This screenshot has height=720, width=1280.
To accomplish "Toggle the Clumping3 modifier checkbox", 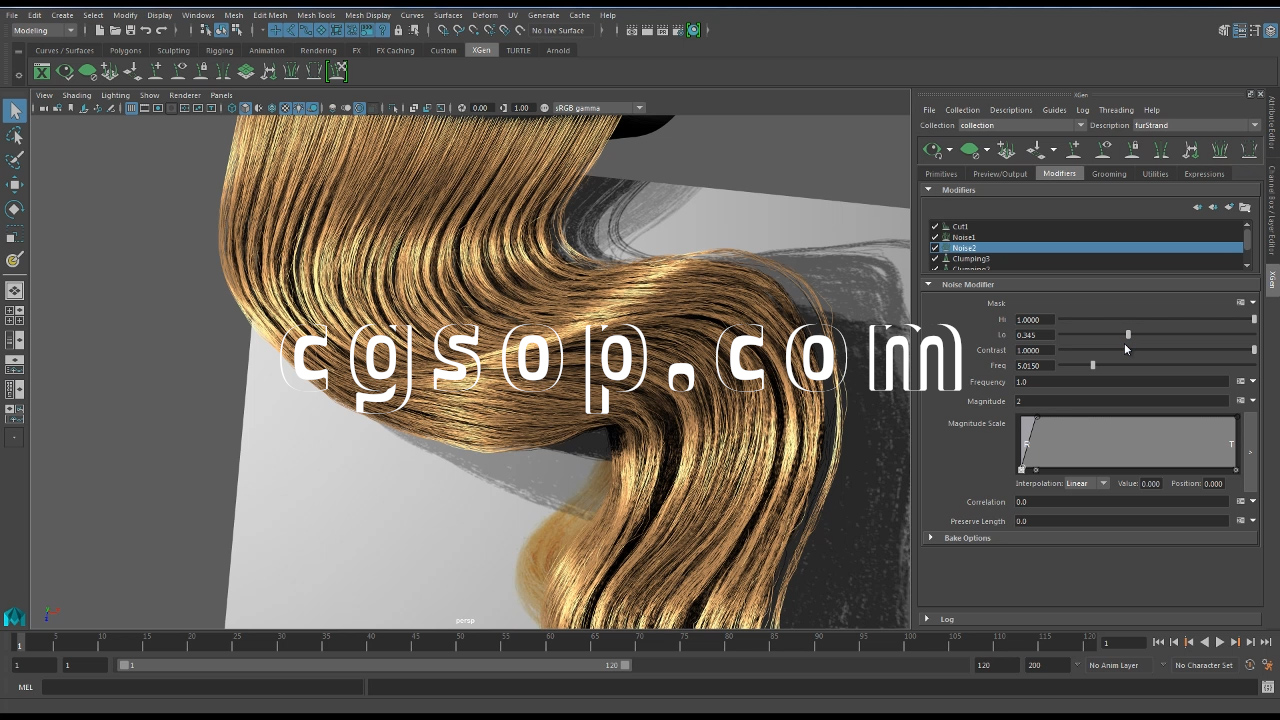I will click(935, 259).
